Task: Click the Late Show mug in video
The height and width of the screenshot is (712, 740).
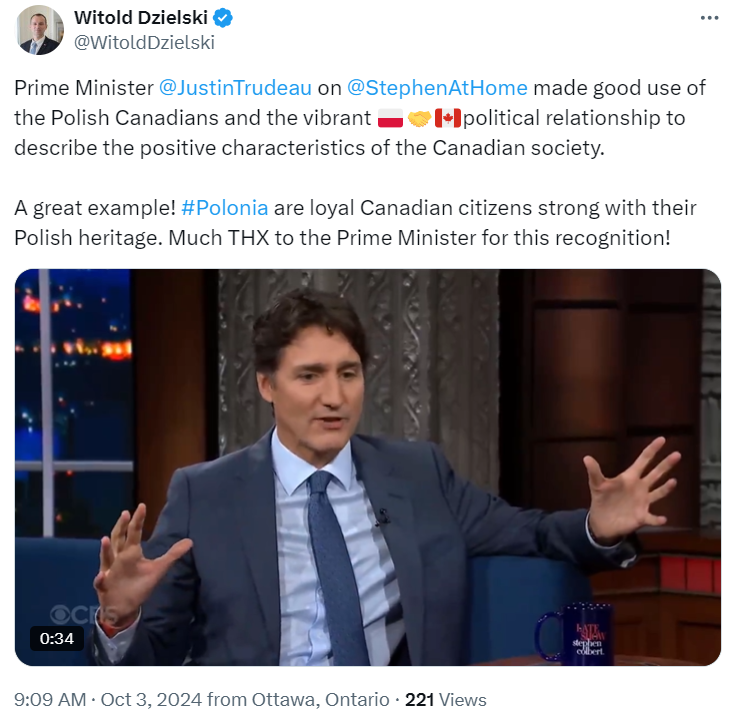Action: tap(575, 632)
